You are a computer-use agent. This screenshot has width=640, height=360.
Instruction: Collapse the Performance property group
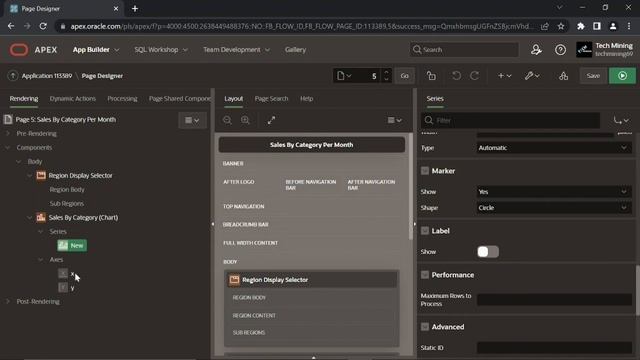[x=425, y=275]
